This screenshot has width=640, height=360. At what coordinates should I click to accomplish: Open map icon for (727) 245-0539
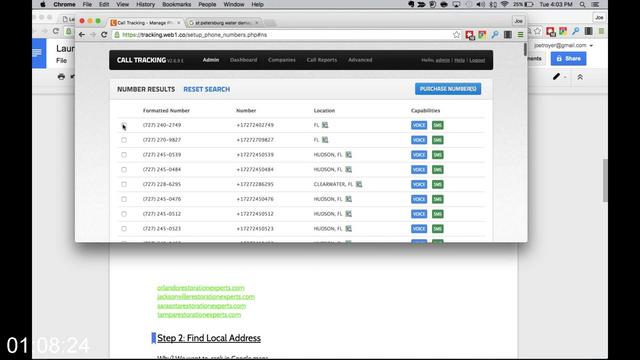click(x=349, y=155)
